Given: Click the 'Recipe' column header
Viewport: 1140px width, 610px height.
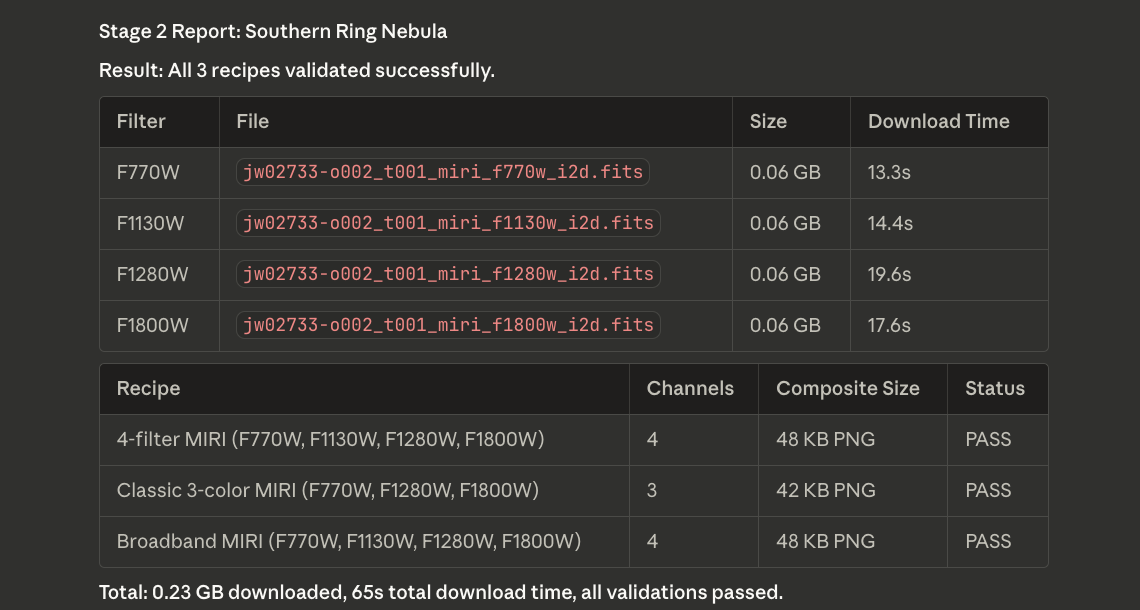Looking at the screenshot, I should [x=148, y=388].
